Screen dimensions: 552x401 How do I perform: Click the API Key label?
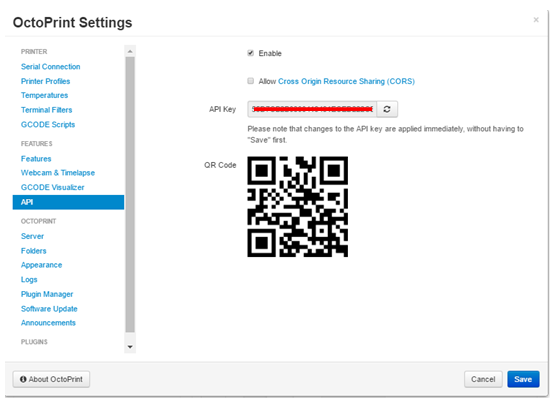pyautogui.click(x=222, y=109)
